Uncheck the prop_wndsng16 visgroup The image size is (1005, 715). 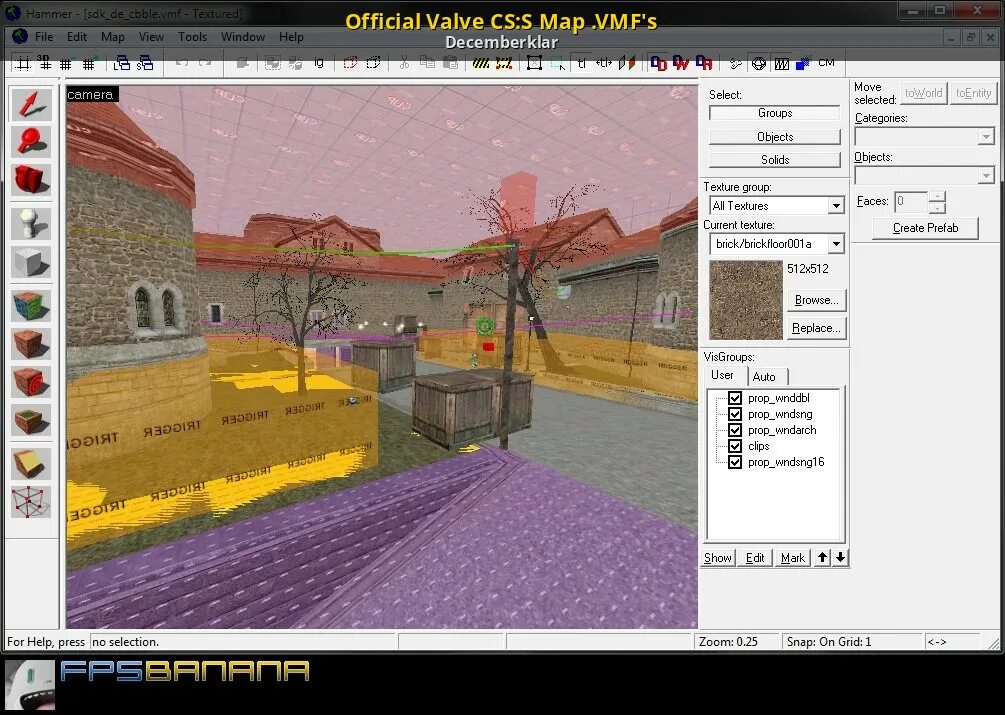[x=735, y=462]
